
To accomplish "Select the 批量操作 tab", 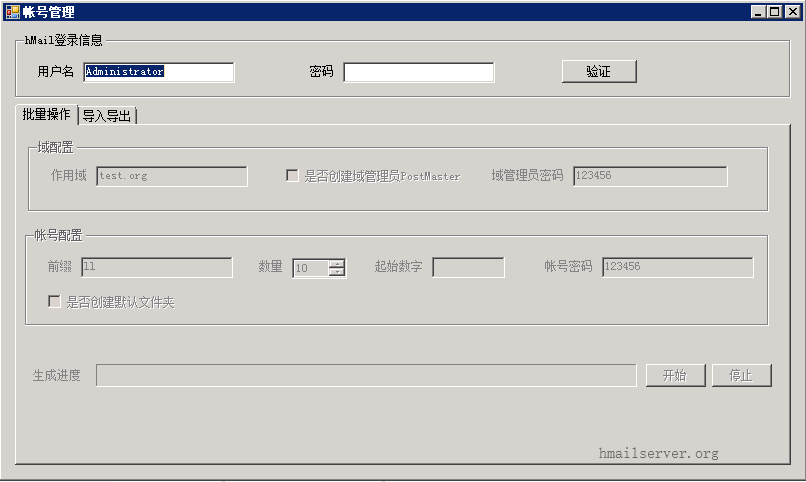I will pyautogui.click(x=46, y=114).
